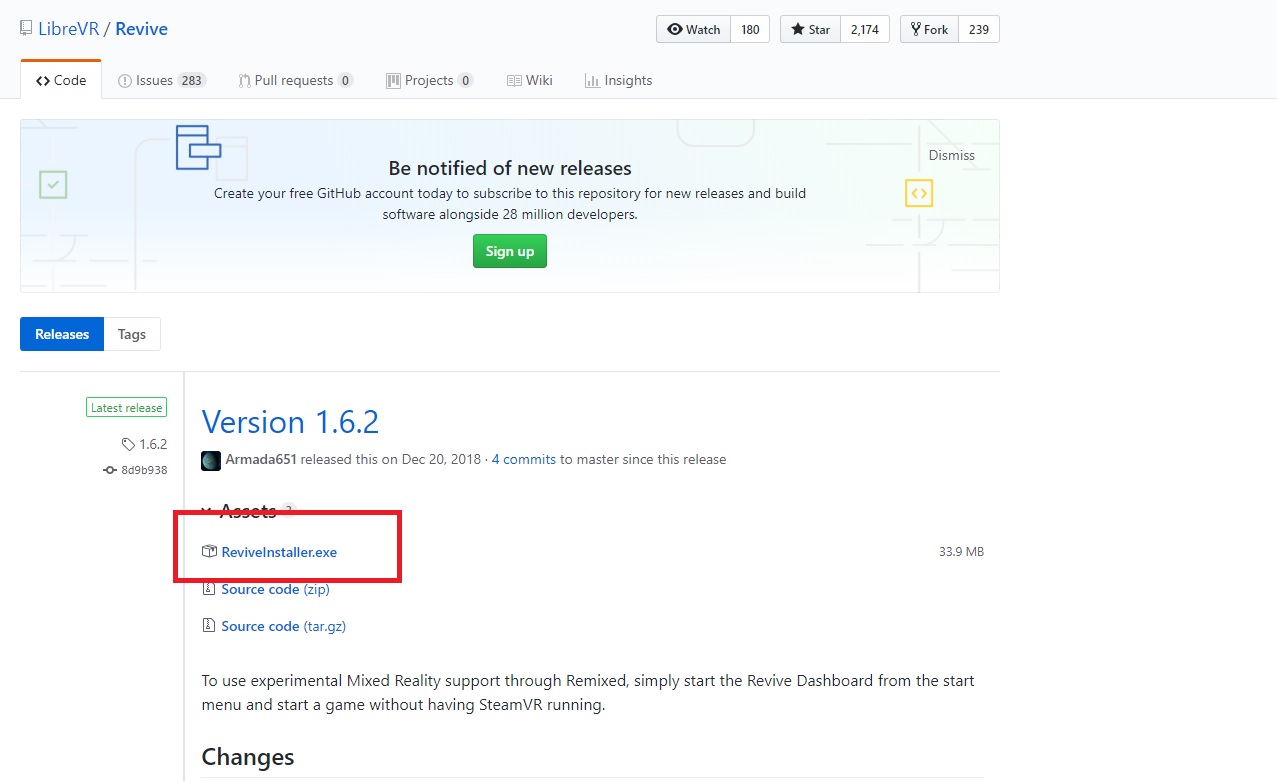Click the Projects count badge 0

[x=465, y=80]
